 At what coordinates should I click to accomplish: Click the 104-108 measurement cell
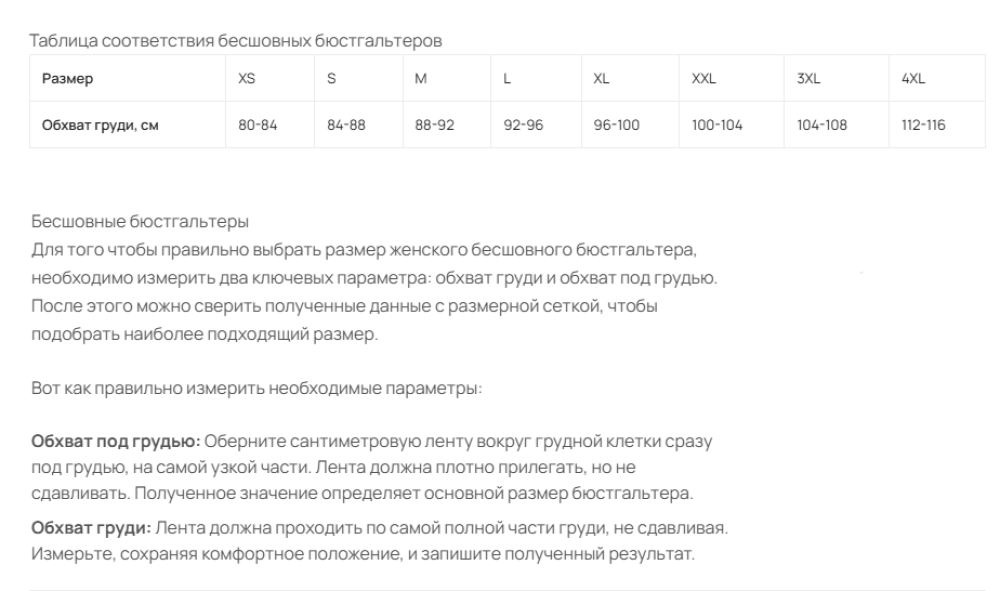tap(836, 125)
